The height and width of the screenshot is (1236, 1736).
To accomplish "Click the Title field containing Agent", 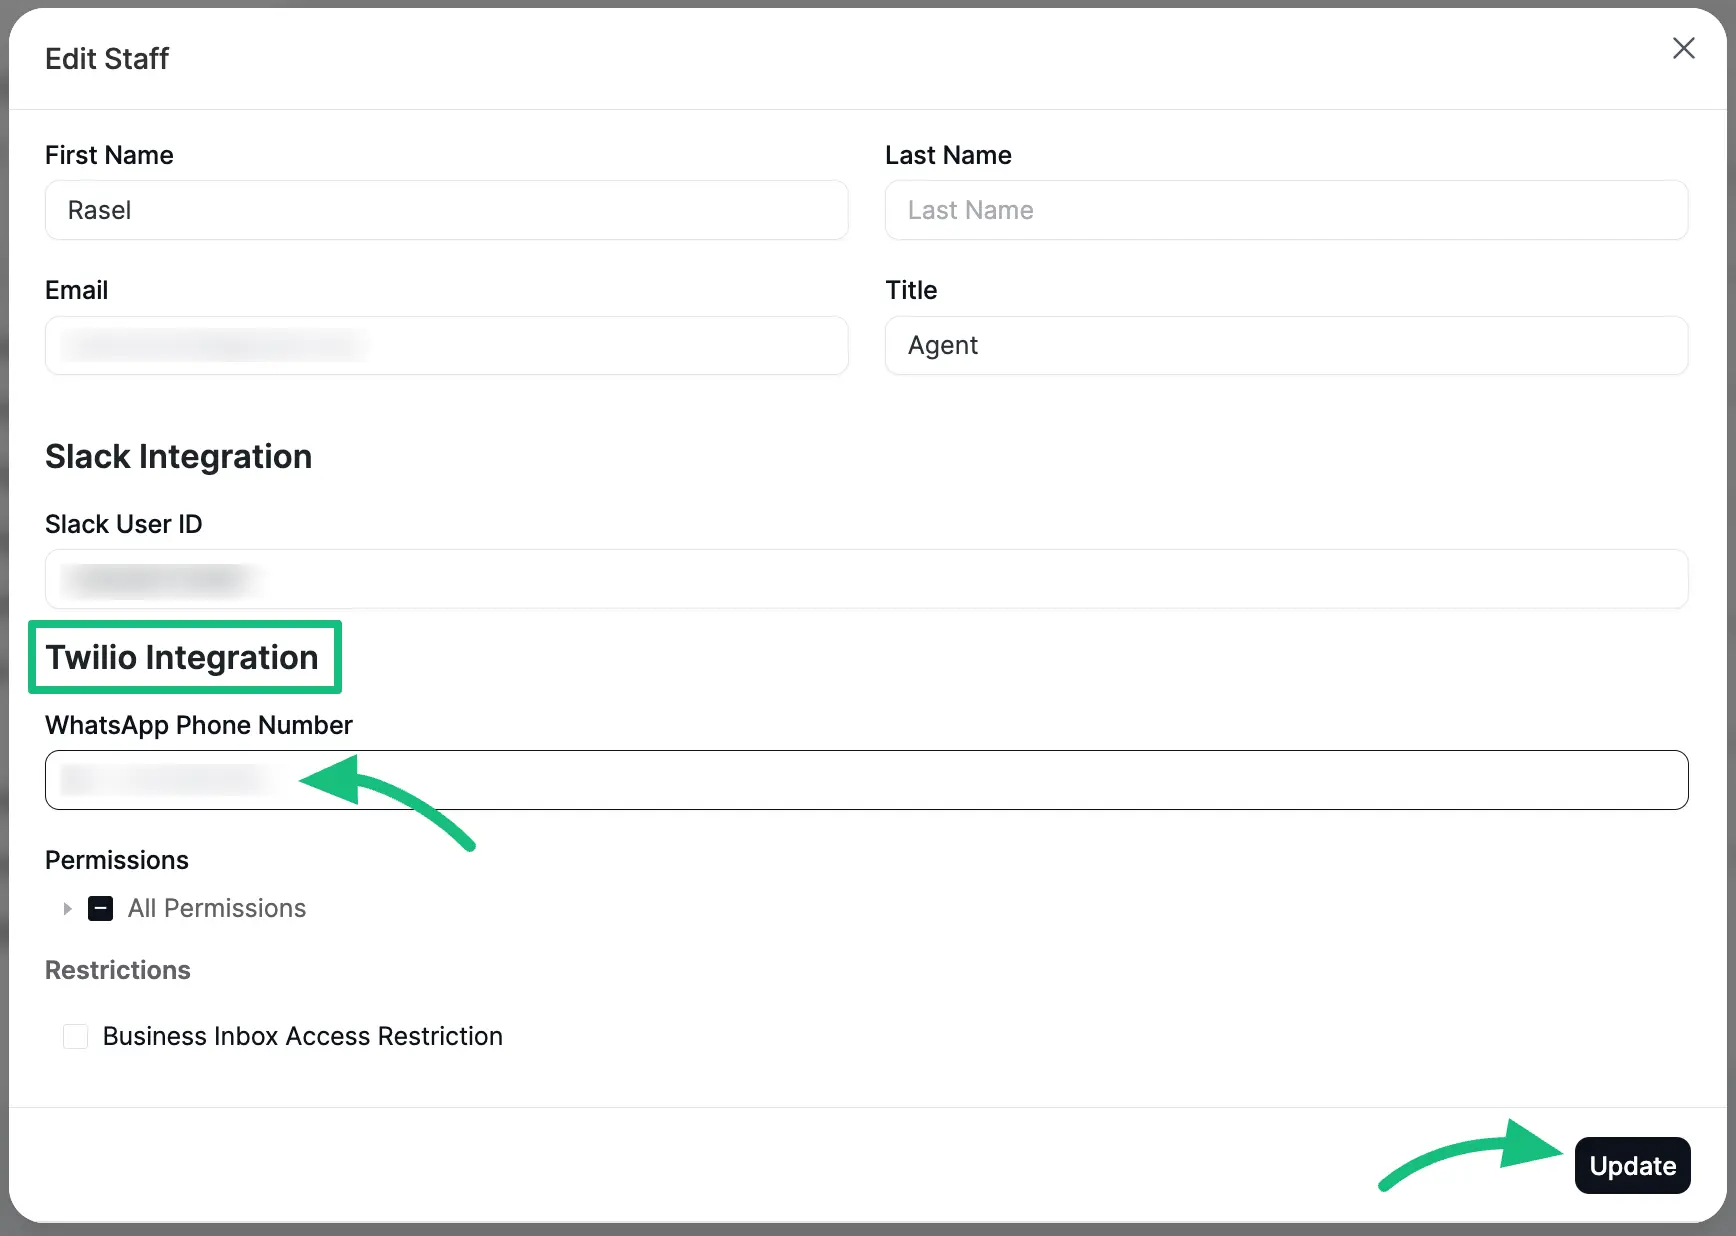I will [x=1286, y=346].
